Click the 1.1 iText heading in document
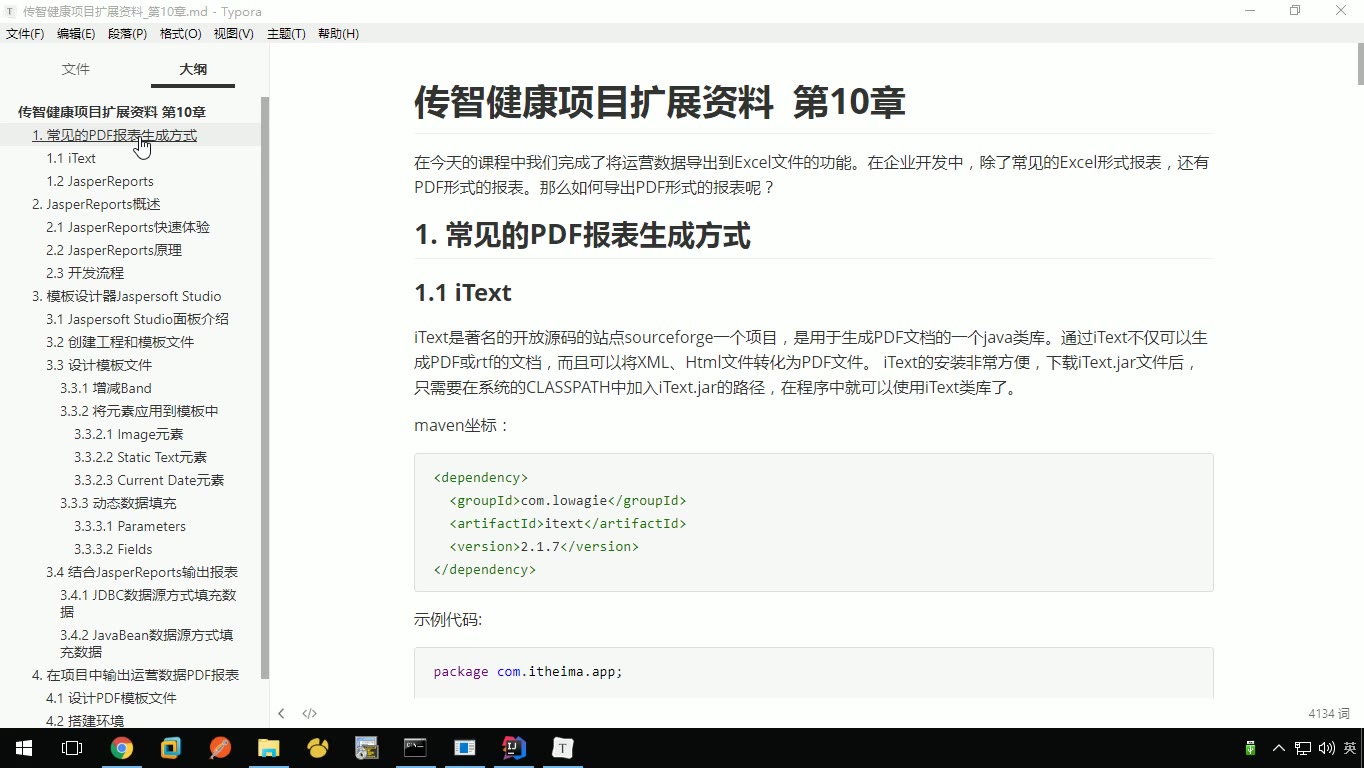This screenshot has width=1364, height=768. pos(463,293)
